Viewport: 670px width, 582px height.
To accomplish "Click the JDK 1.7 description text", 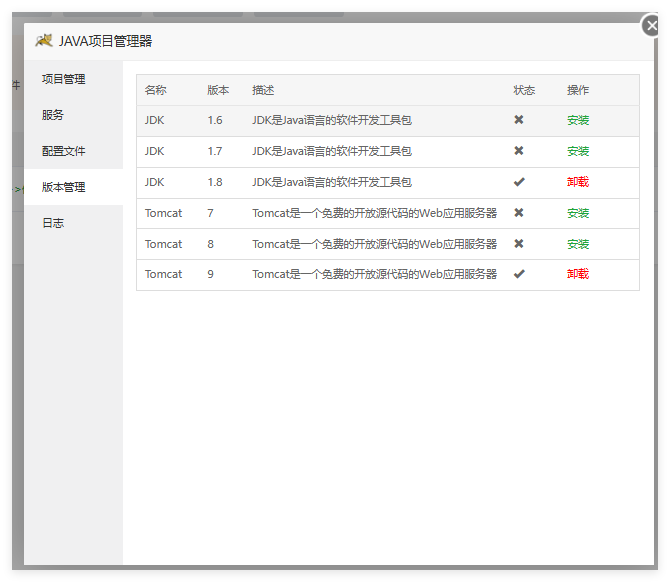I will (x=332, y=151).
